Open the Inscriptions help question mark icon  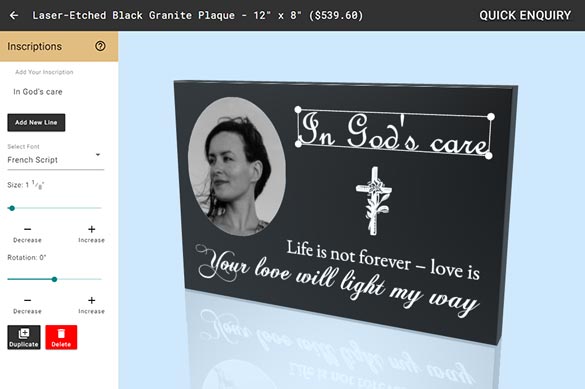tap(100, 46)
